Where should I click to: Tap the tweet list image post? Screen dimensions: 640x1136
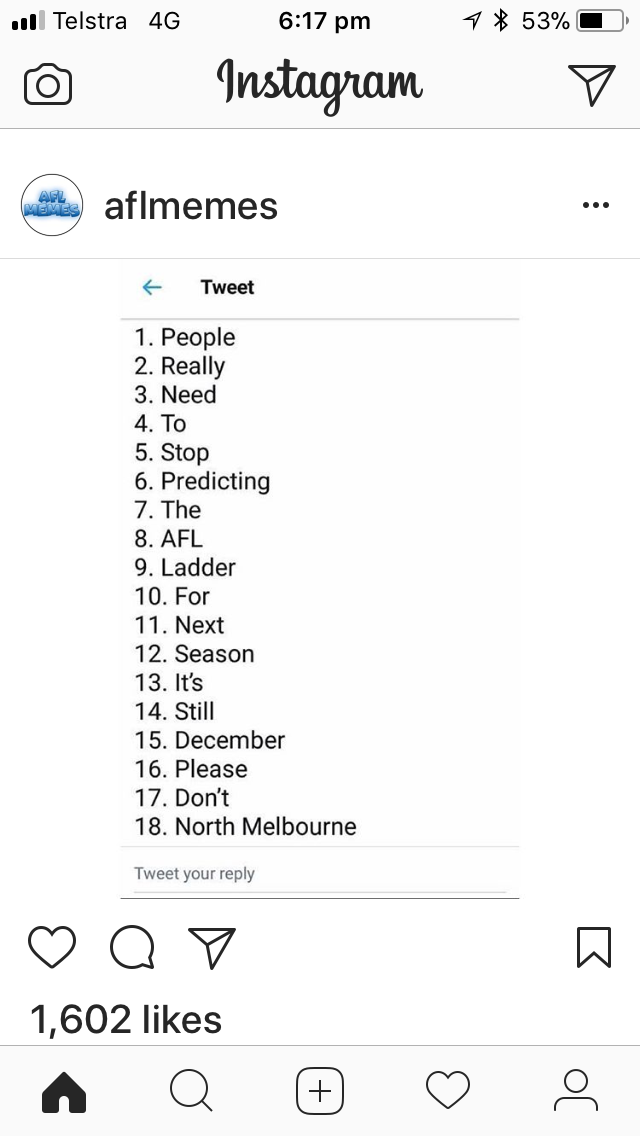click(x=320, y=580)
